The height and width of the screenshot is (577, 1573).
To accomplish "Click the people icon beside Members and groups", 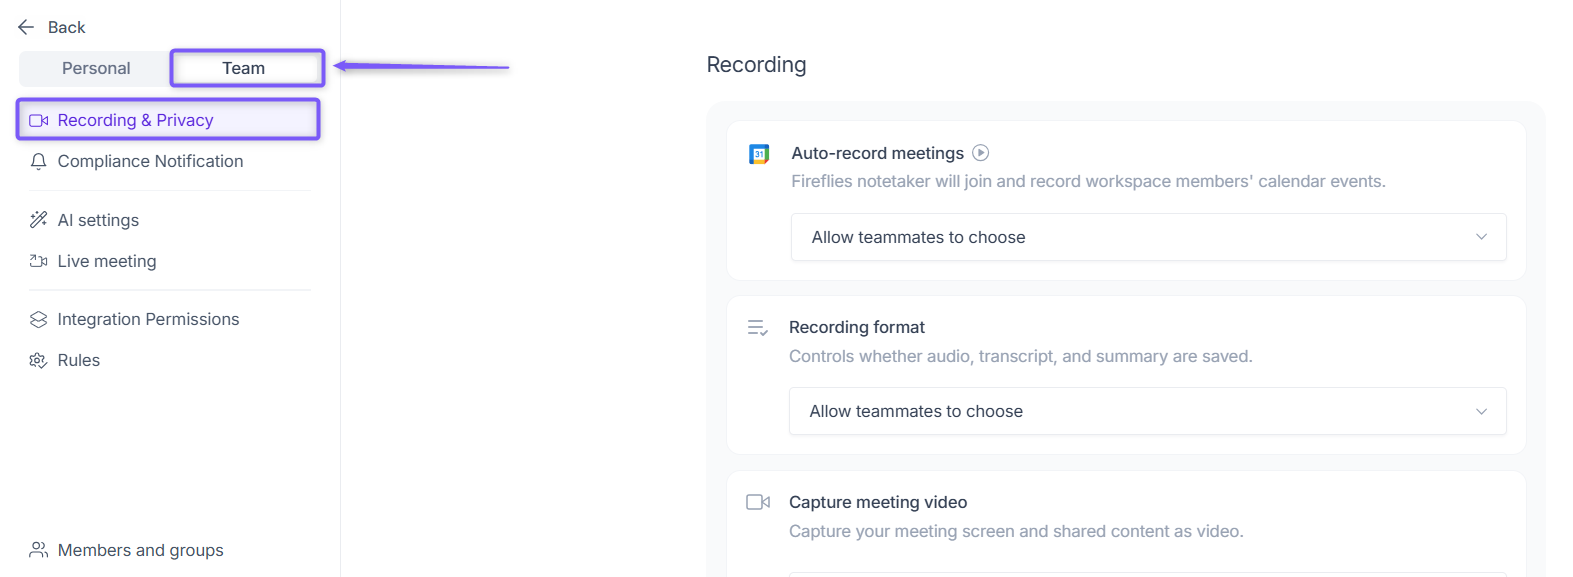I will point(39,550).
